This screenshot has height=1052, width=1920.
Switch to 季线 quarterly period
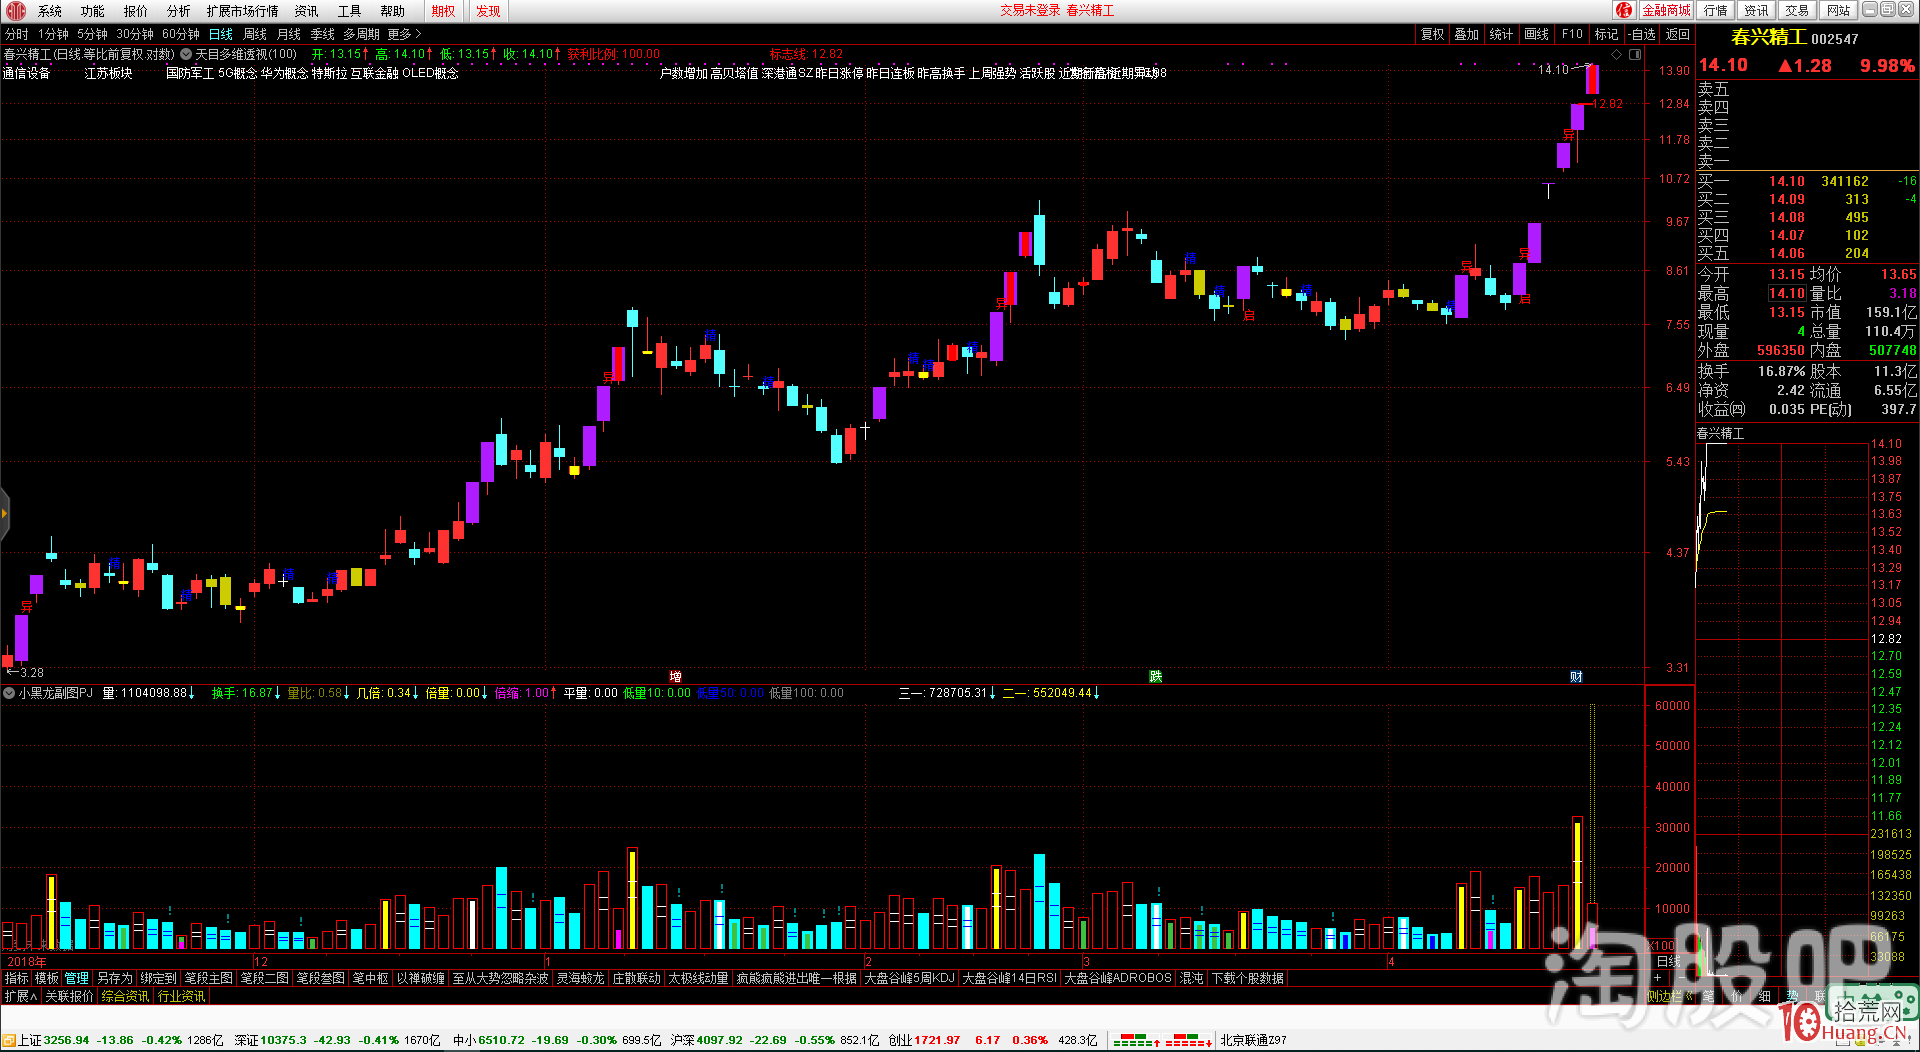[323, 34]
